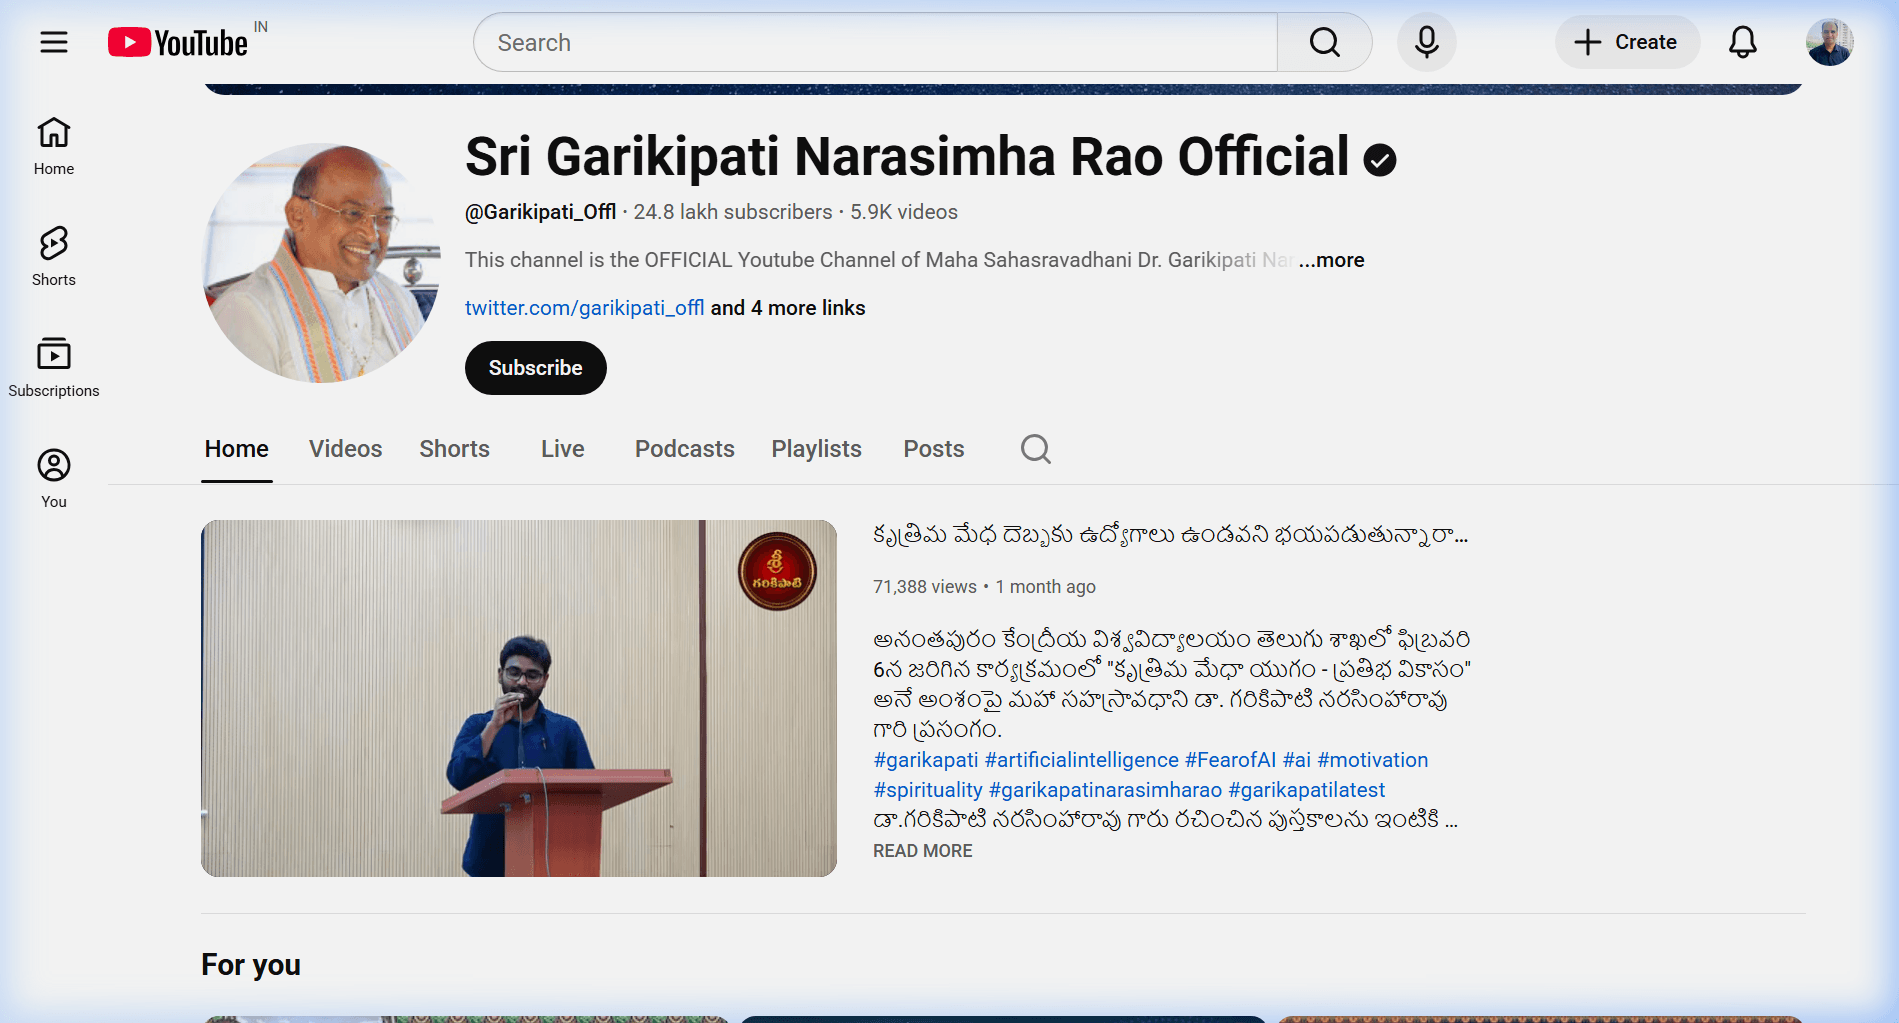
Task: Switch to the Playlists tab
Action: coord(816,449)
